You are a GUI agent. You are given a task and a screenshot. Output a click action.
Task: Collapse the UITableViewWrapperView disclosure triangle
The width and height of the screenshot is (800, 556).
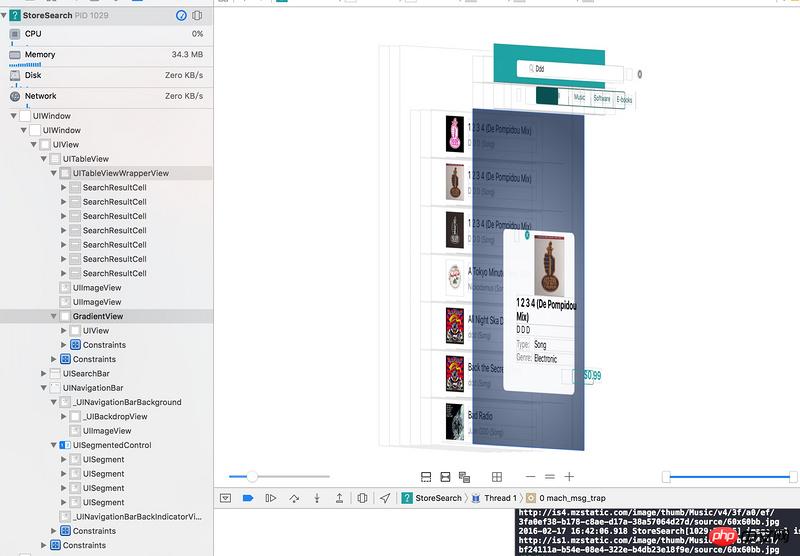click(54, 173)
